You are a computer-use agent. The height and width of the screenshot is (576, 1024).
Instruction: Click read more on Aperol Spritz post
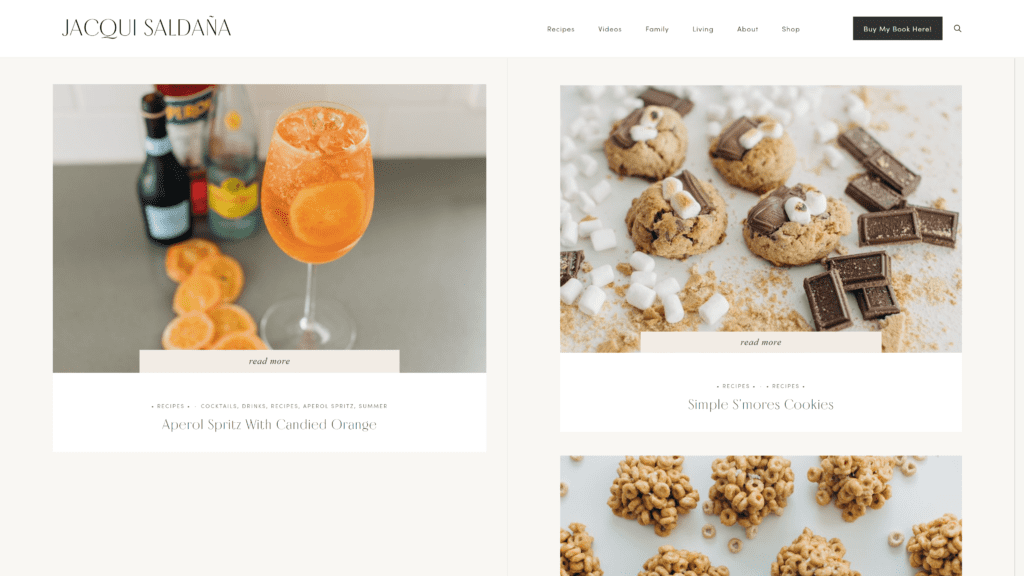click(x=269, y=361)
